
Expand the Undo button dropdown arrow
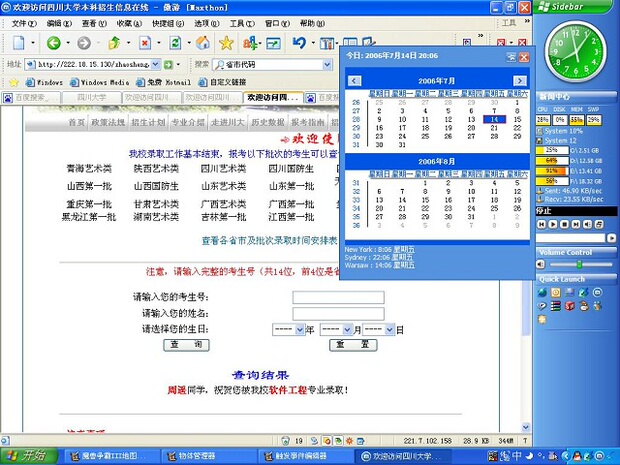[313, 43]
